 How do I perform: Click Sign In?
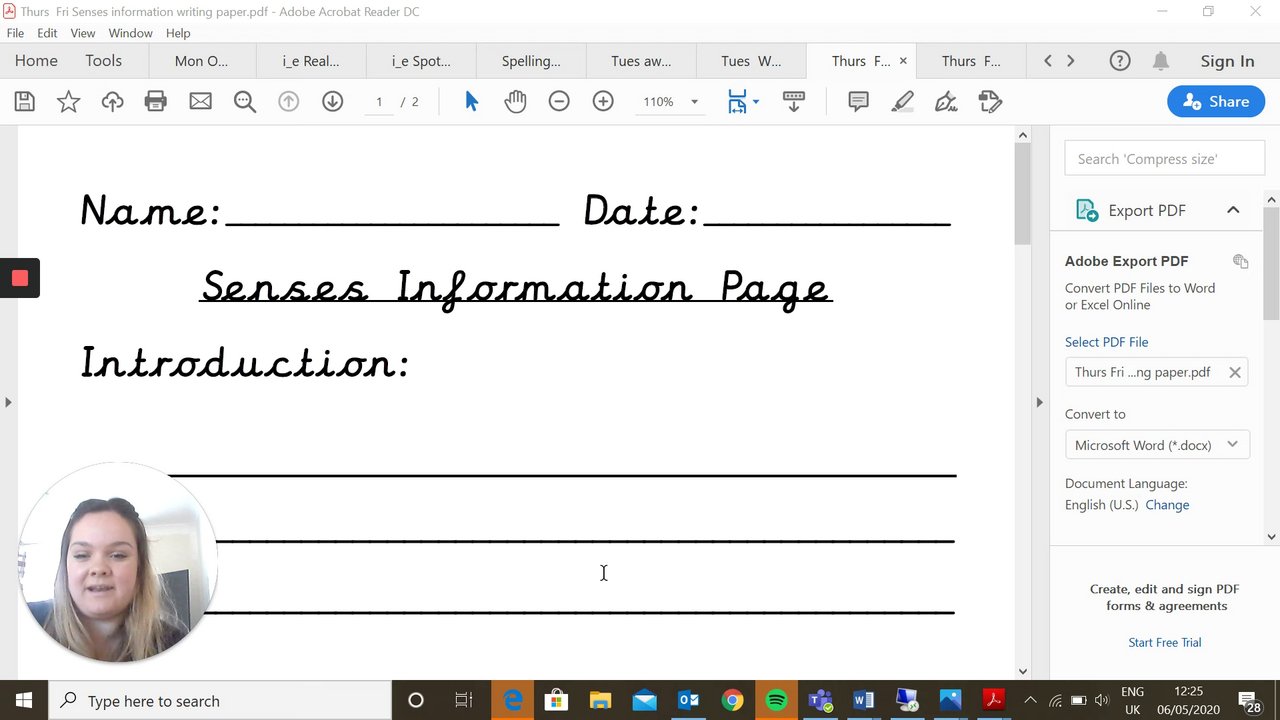tap(1227, 61)
